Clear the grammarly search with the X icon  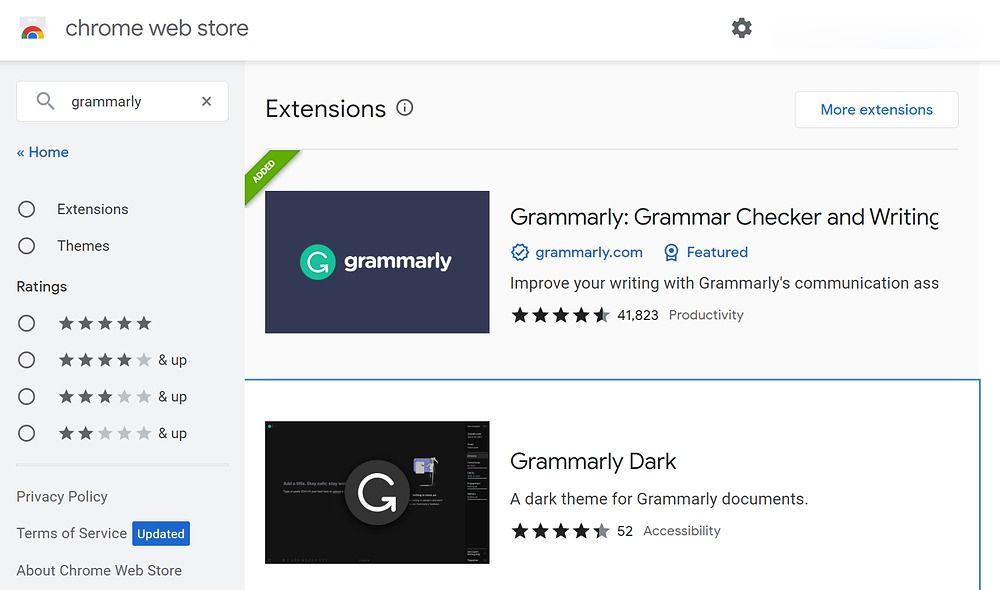(x=206, y=101)
